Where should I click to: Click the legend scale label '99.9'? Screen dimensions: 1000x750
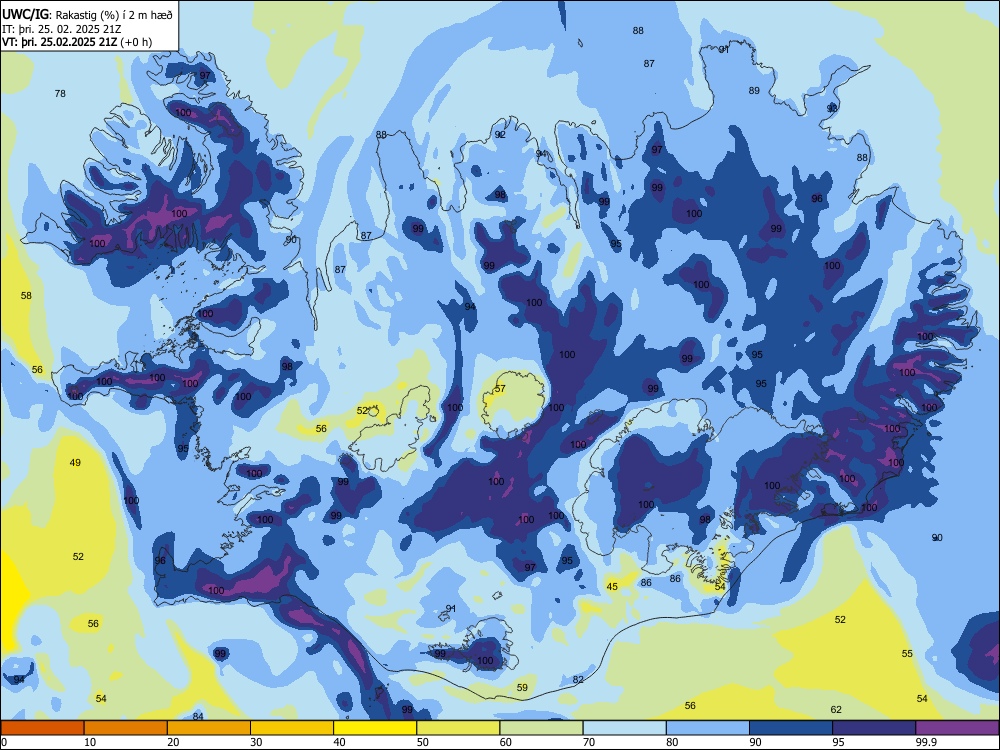click(x=926, y=742)
